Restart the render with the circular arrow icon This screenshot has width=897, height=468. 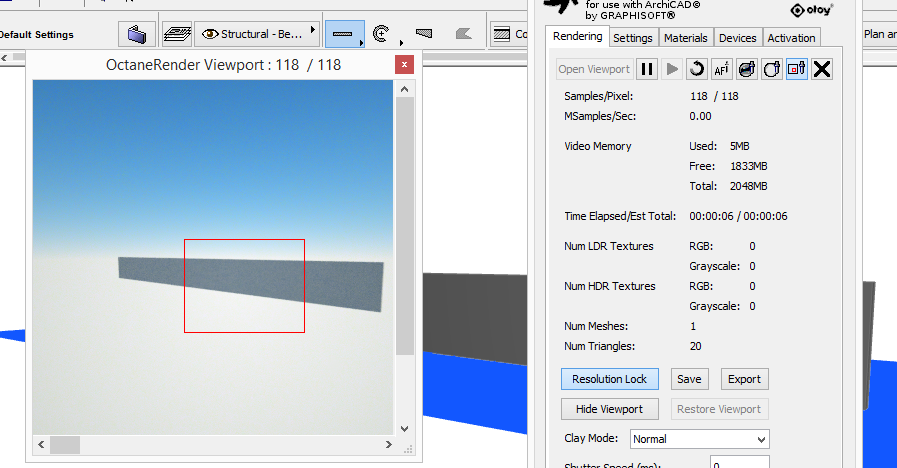(697, 69)
